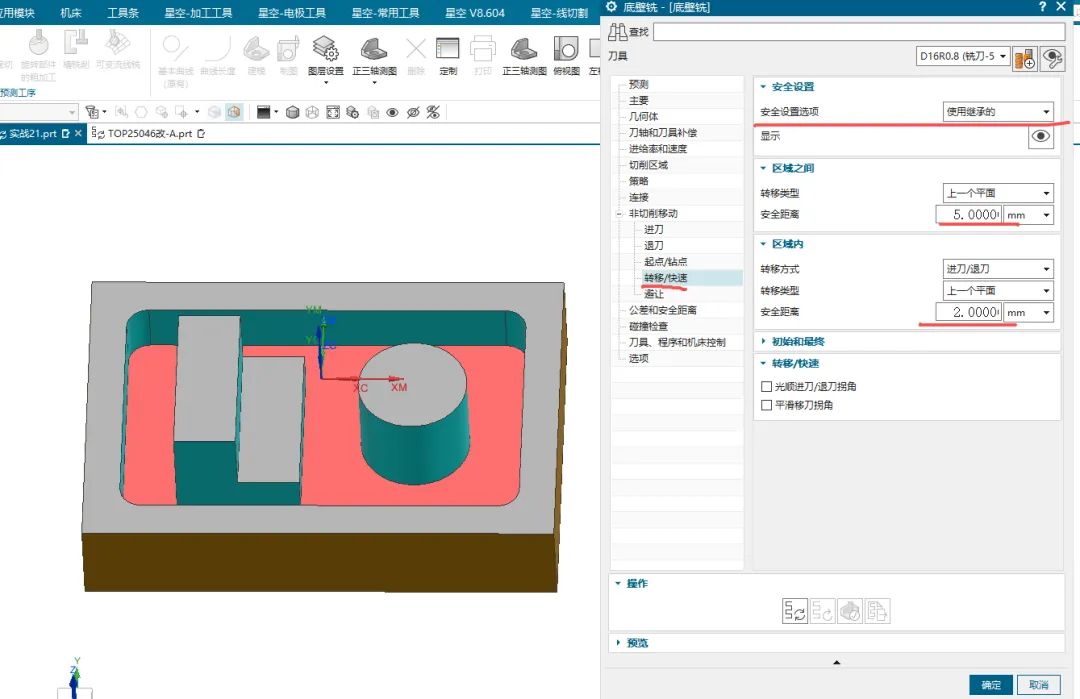
Task: Click the selection filter funnel icon
Action: tap(92, 112)
